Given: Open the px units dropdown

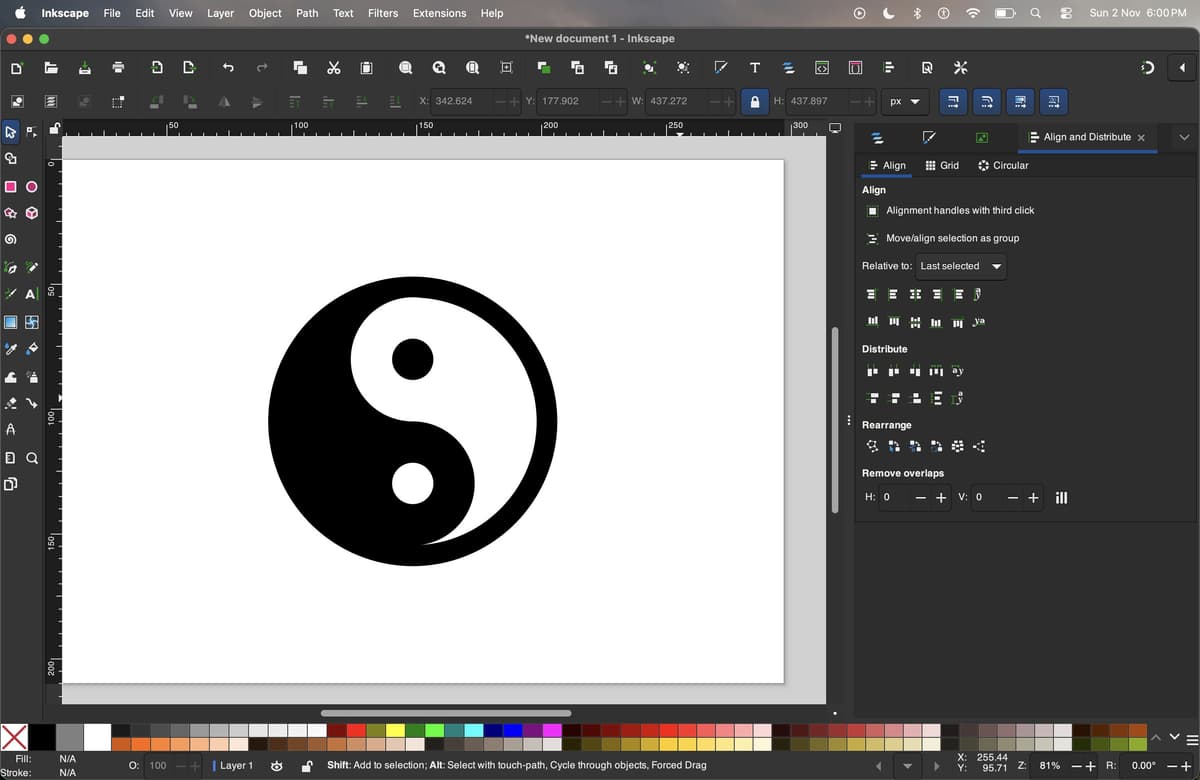Looking at the screenshot, I should (904, 101).
